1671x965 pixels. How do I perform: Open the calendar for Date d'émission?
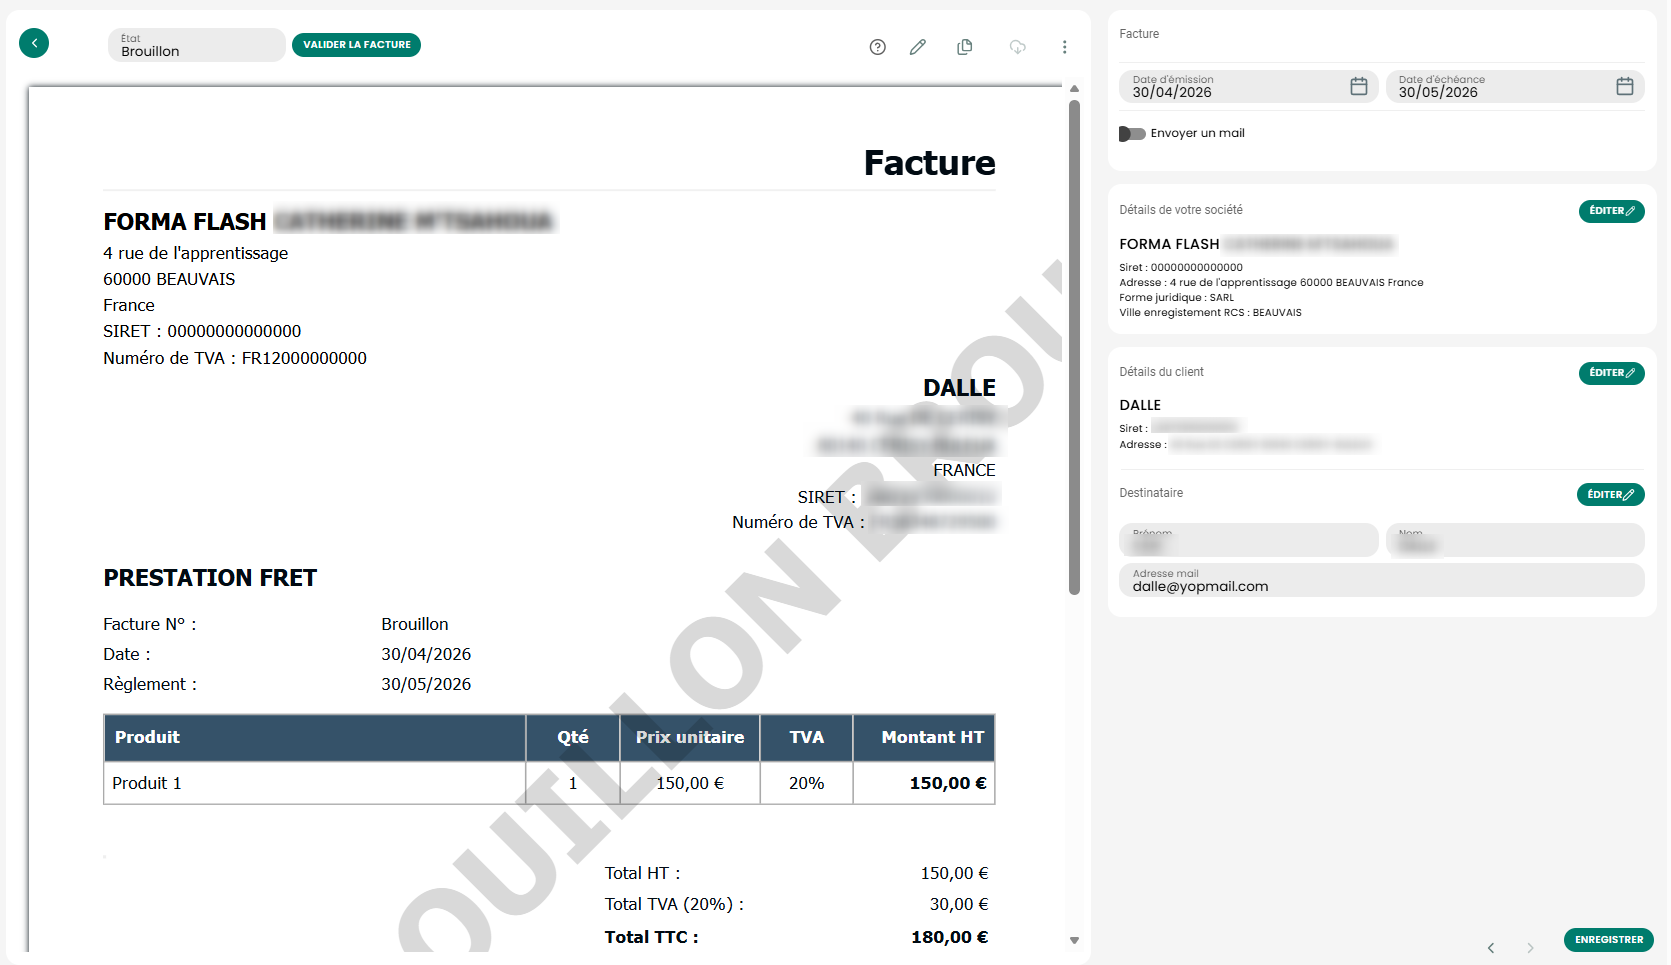[x=1359, y=86]
